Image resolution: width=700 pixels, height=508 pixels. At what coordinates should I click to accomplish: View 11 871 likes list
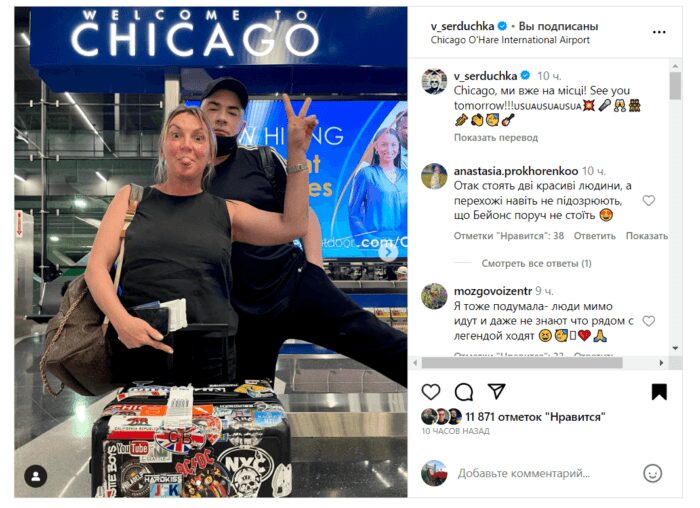535,417
